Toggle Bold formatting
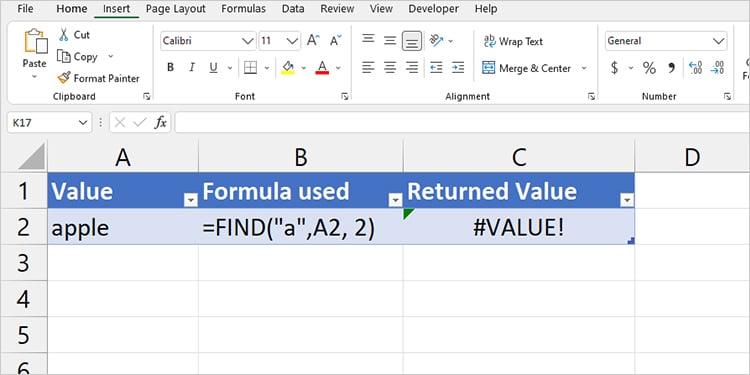 click(170, 68)
